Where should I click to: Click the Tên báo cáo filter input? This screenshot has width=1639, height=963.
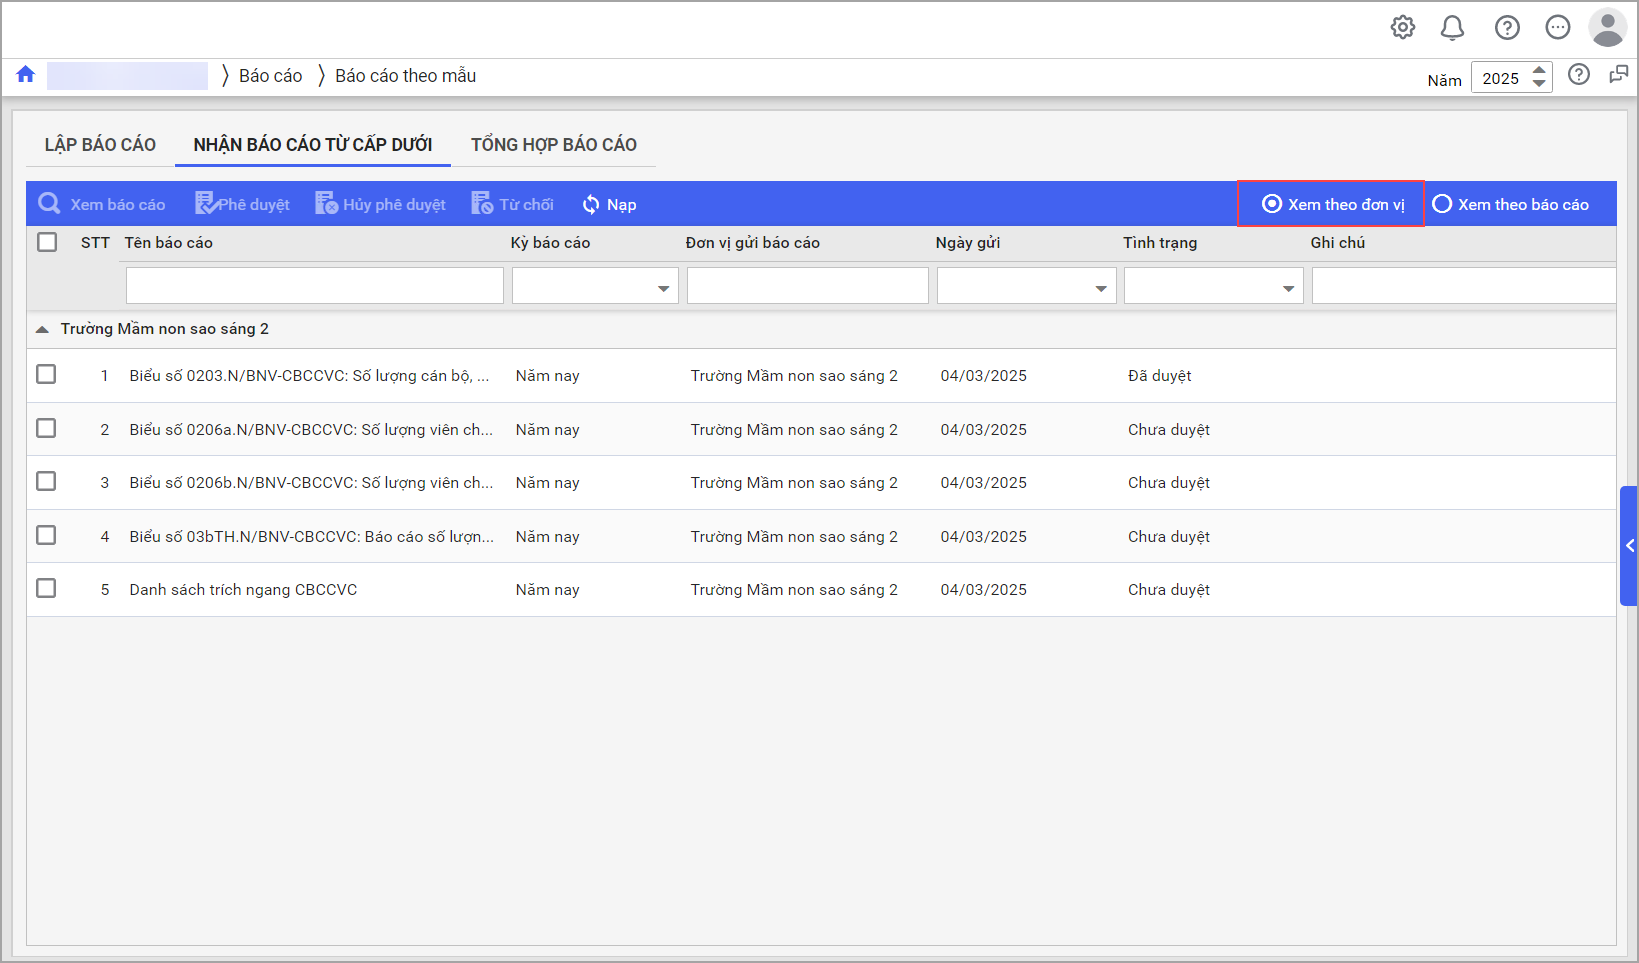click(x=314, y=286)
